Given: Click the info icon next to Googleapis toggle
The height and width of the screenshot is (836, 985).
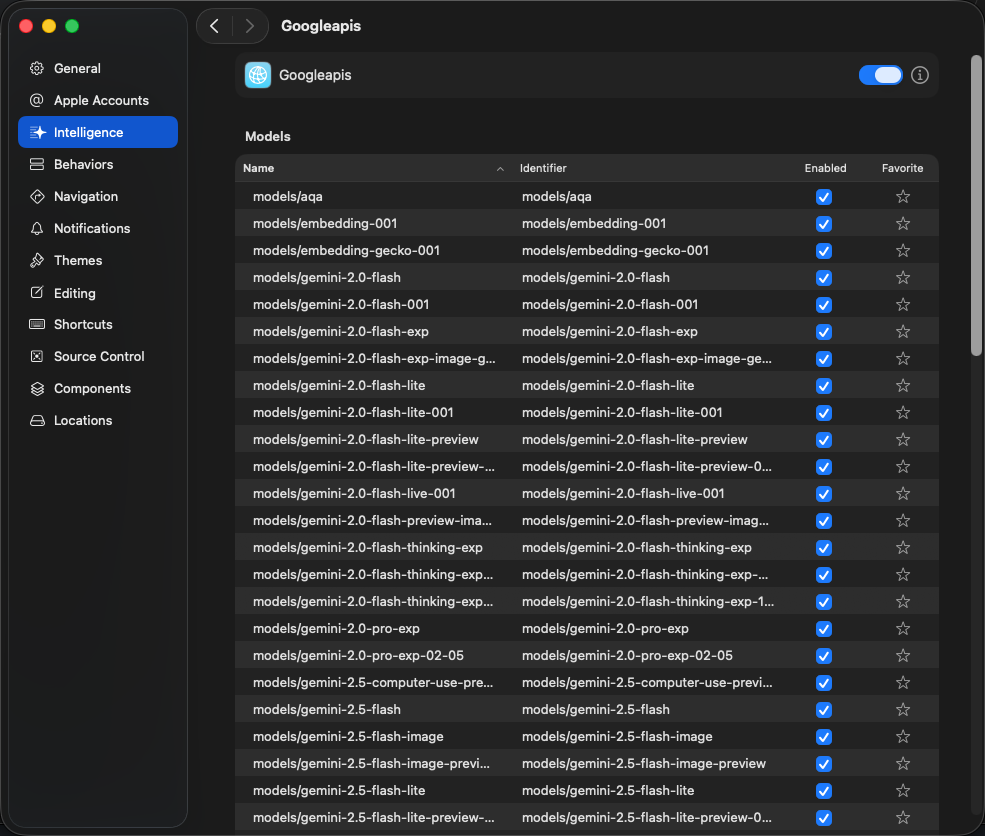Looking at the screenshot, I should (920, 75).
